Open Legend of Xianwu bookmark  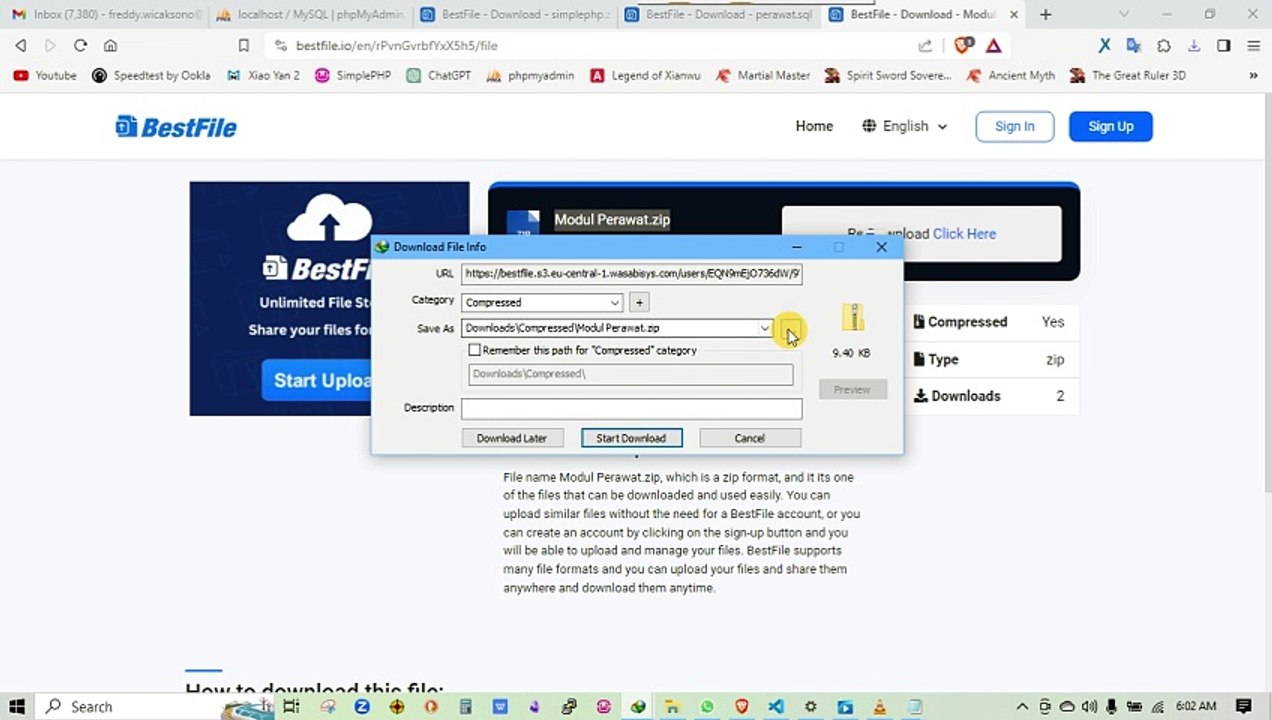645,75
